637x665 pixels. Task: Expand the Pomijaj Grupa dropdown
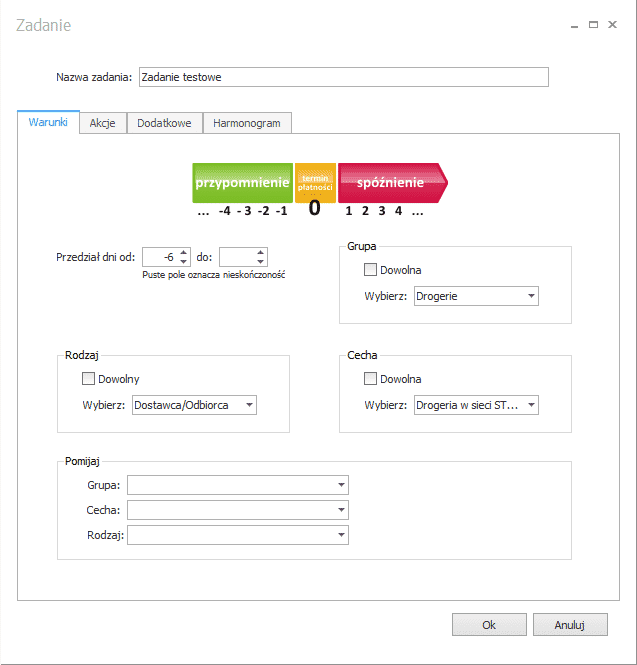(238, 485)
